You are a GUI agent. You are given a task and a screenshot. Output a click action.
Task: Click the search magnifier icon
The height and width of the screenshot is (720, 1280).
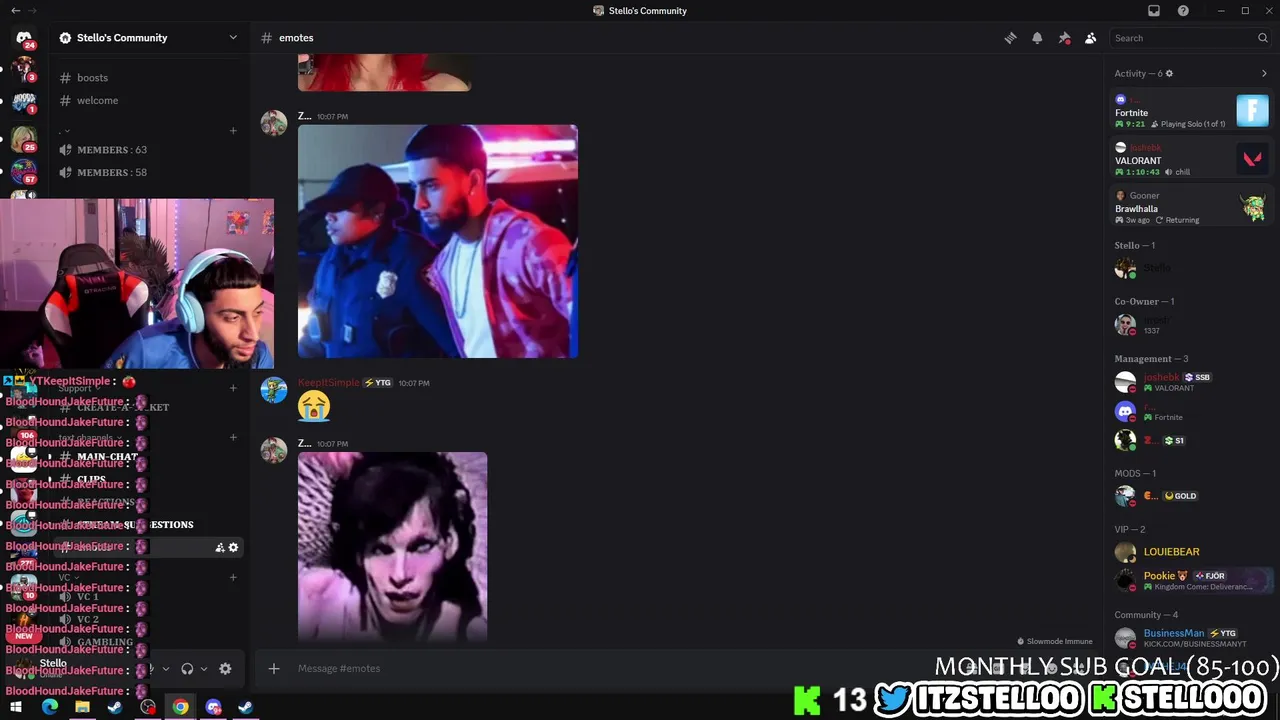pos(1263,38)
